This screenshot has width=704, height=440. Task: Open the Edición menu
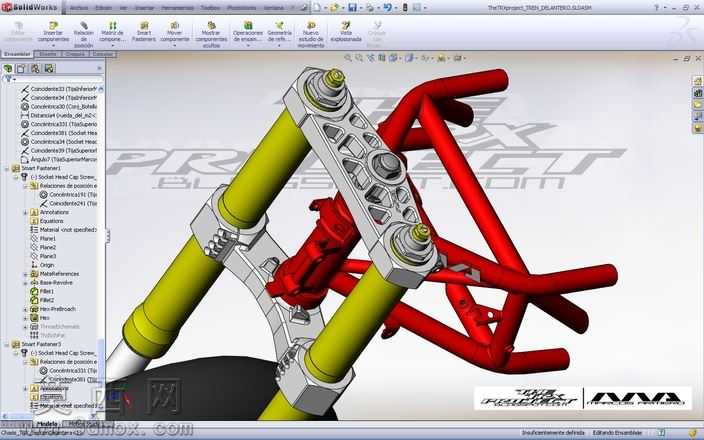[x=104, y=8]
